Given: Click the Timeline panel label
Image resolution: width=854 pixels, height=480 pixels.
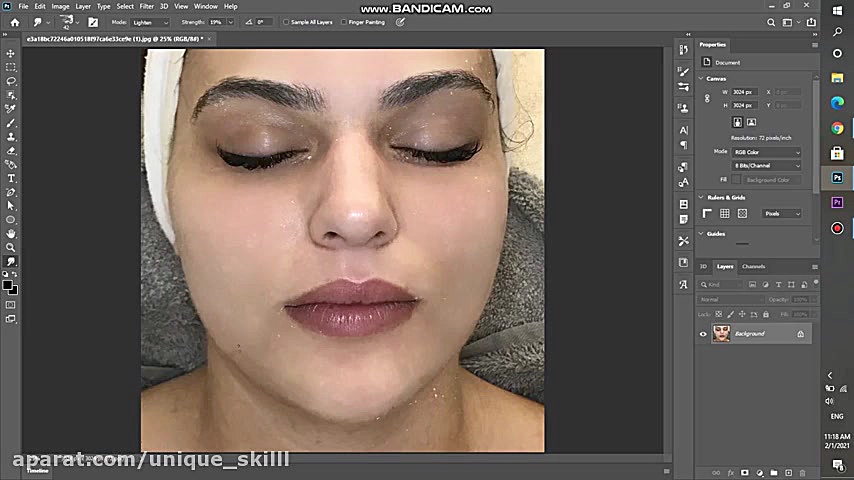Looking at the screenshot, I should pos(37,470).
